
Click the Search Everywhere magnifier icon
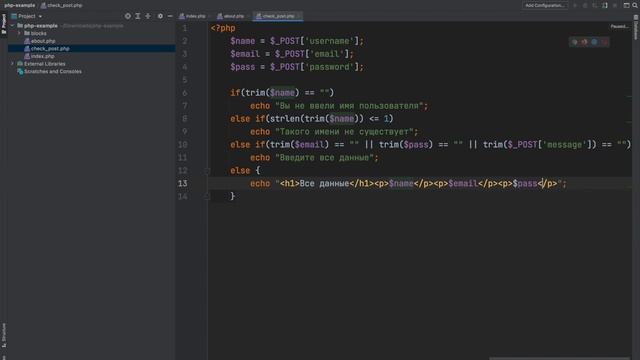(x=635, y=5)
